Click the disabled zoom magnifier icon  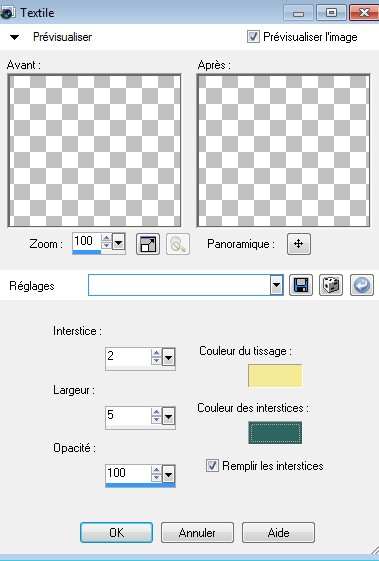coord(178,244)
